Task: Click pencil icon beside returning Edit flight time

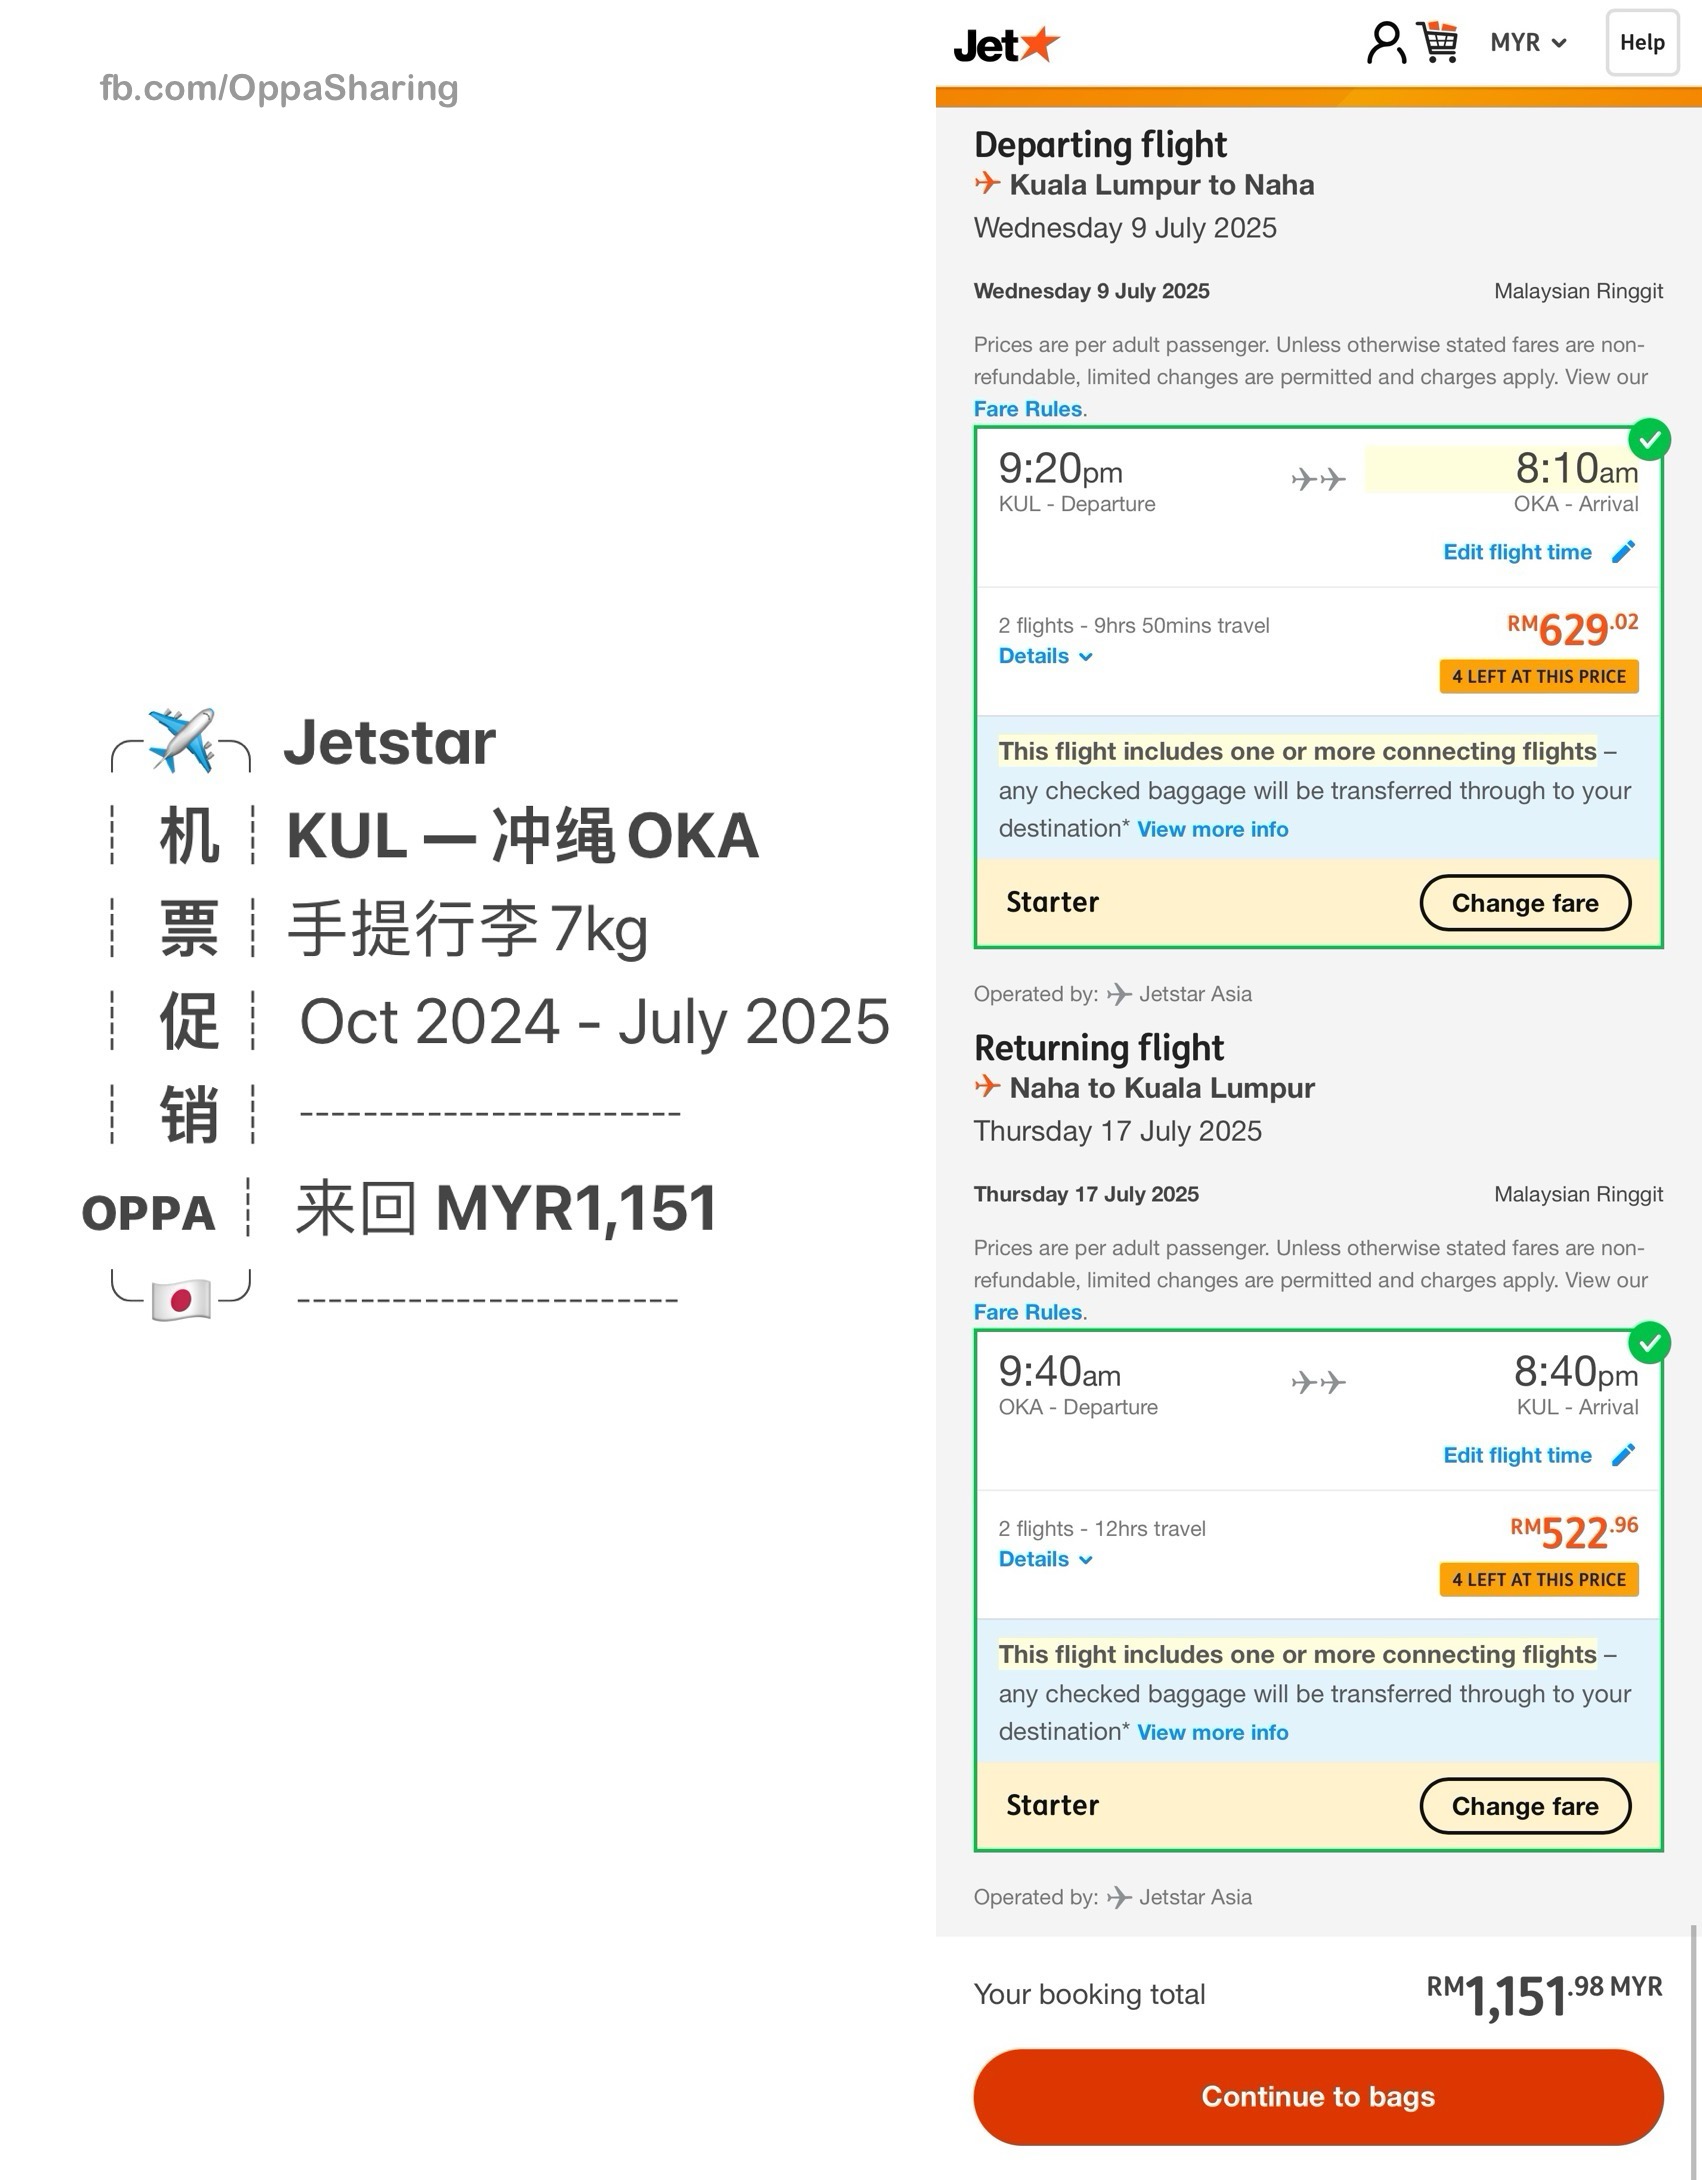Action: 1624,1455
